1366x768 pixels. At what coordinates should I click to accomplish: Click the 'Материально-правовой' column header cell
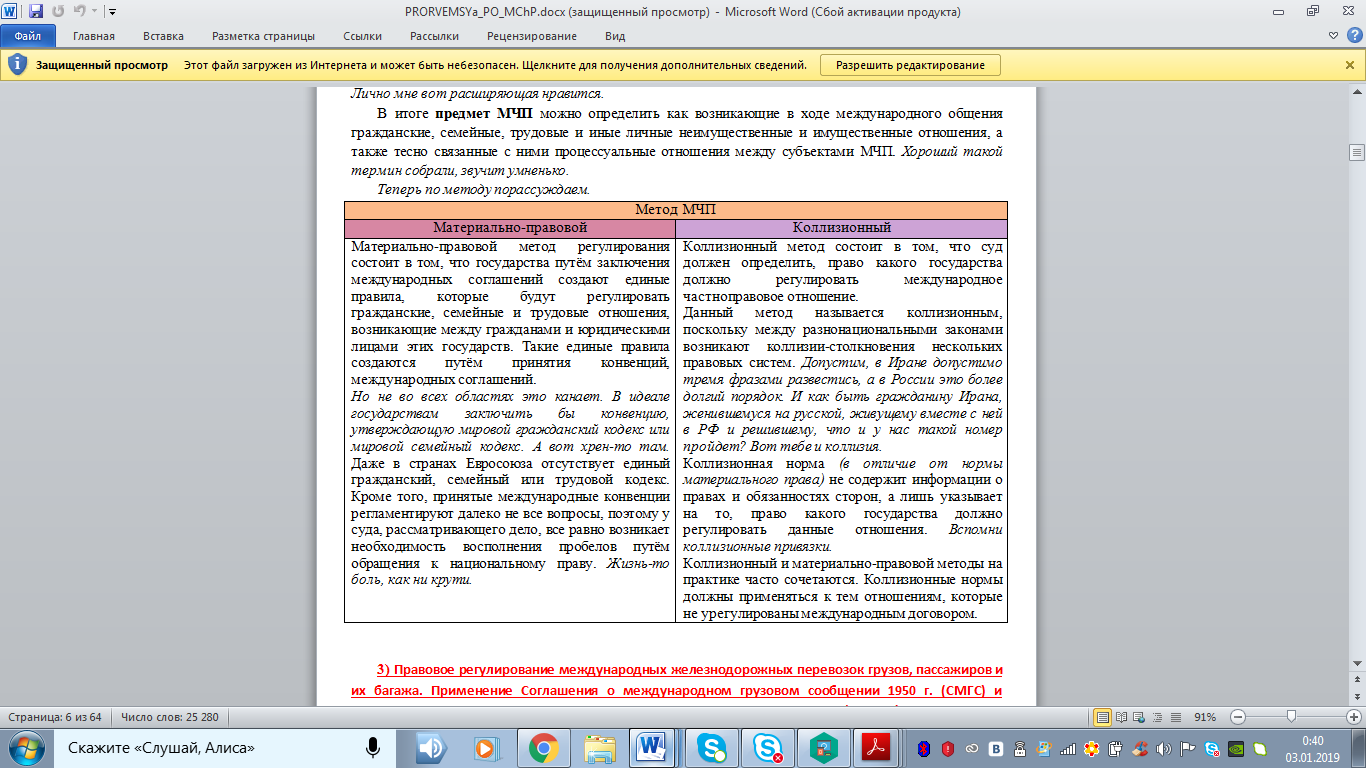pos(510,228)
